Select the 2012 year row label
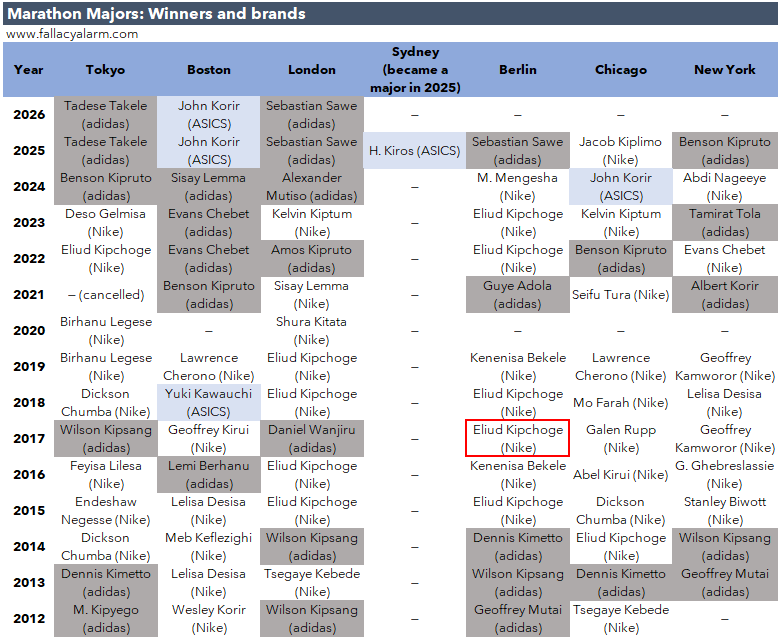The height and width of the screenshot is (640, 781). coord(29,619)
